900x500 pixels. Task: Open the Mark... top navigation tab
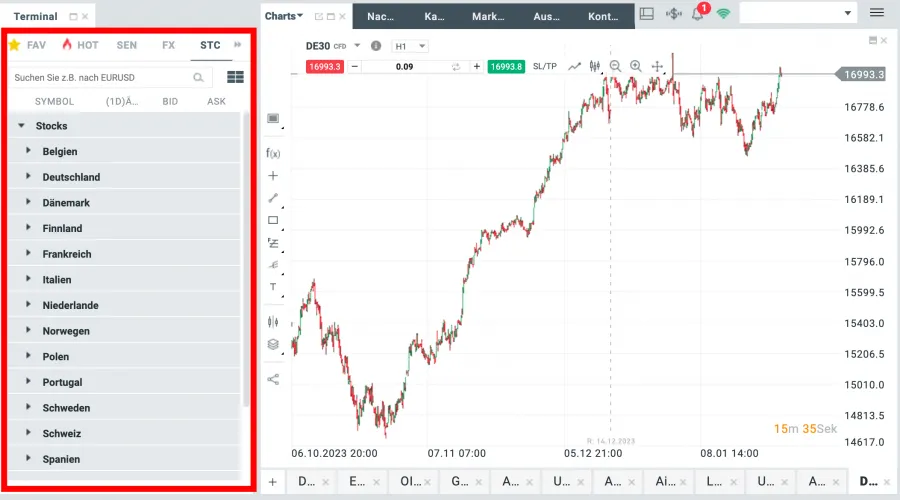(x=488, y=17)
